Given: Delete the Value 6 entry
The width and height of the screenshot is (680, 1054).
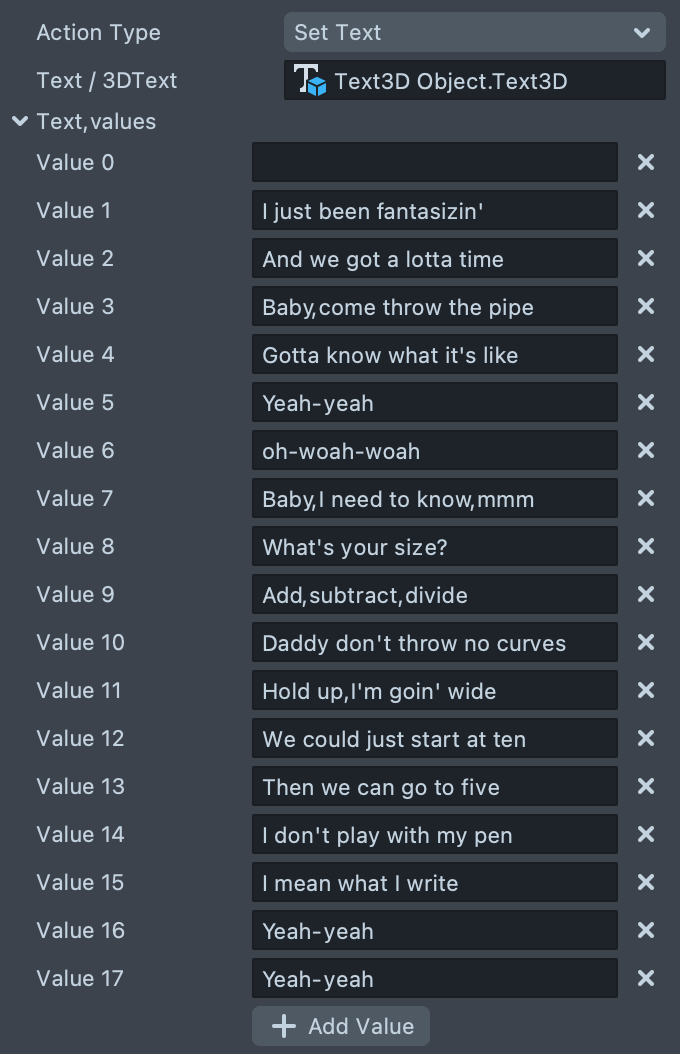Looking at the screenshot, I should tap(646, 450).
